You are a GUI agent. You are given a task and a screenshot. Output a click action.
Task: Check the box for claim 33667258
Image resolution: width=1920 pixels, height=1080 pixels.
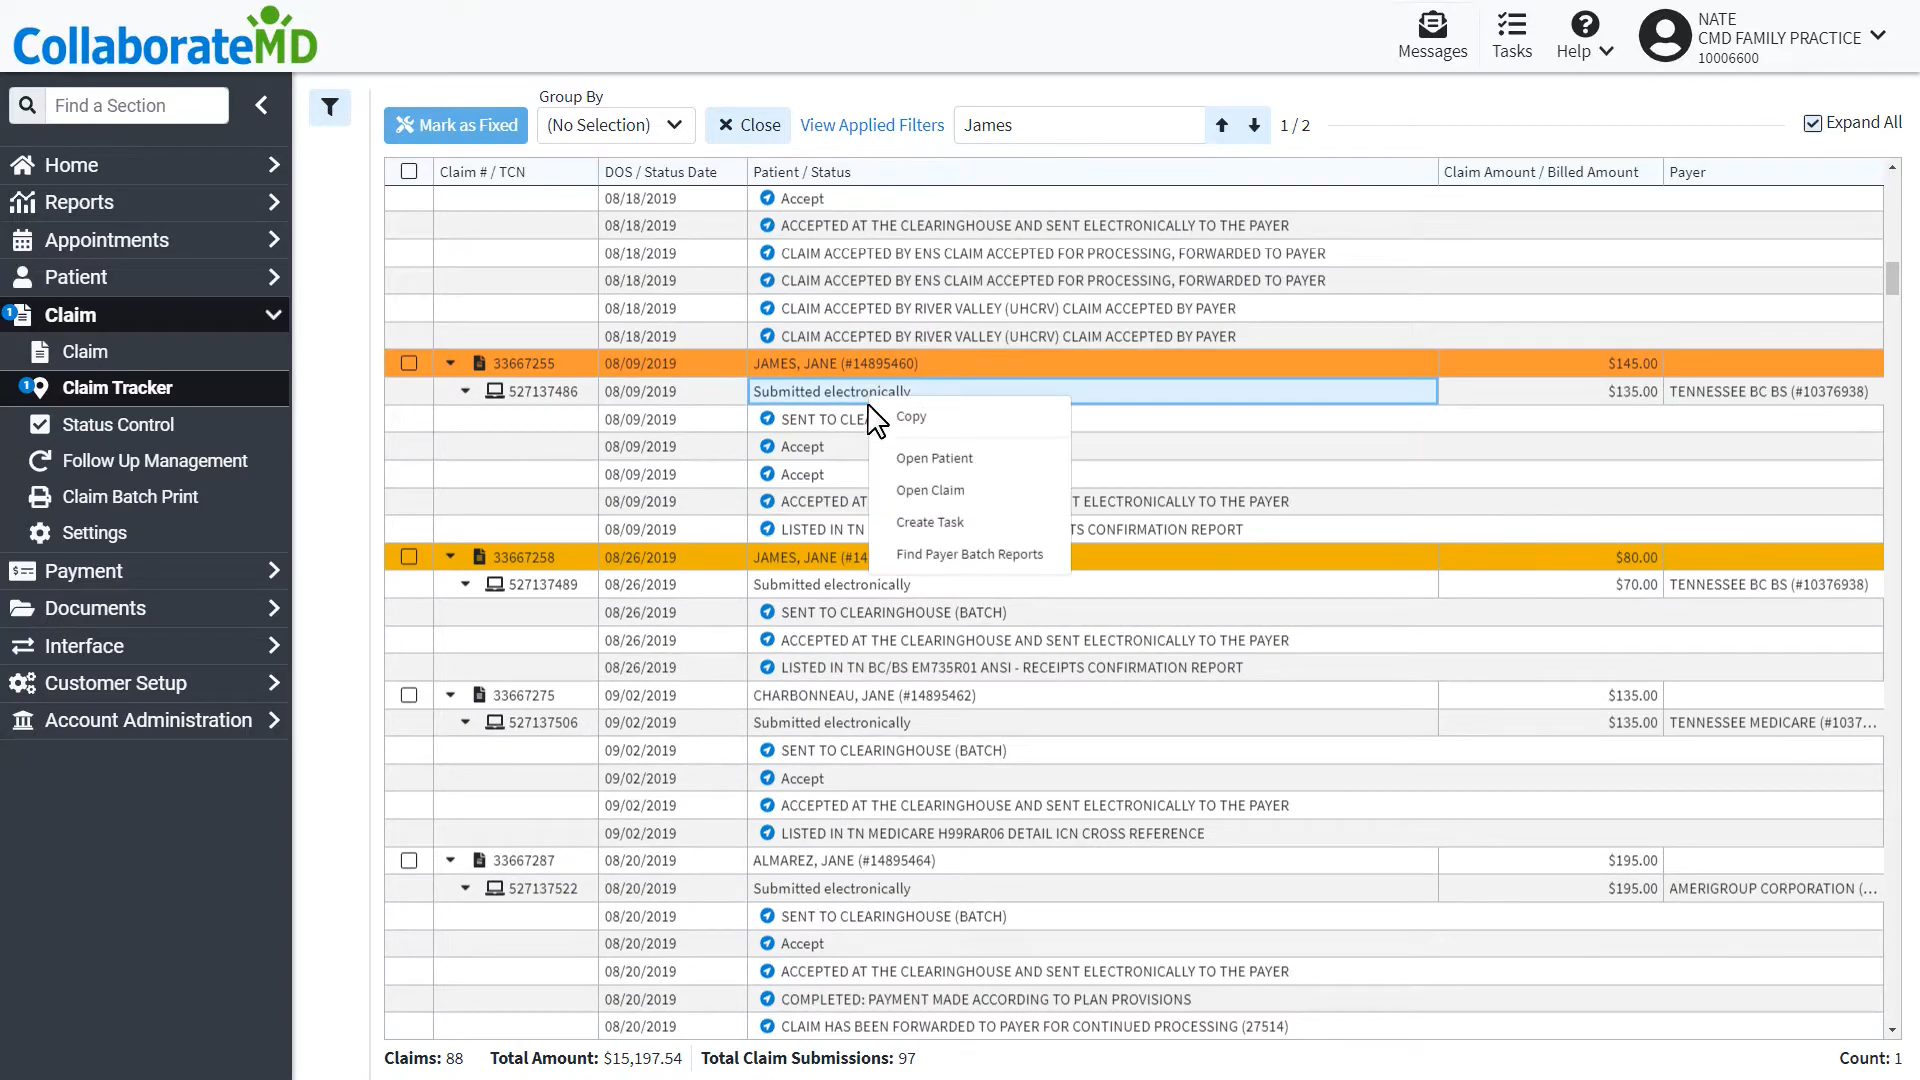point(409,557)
